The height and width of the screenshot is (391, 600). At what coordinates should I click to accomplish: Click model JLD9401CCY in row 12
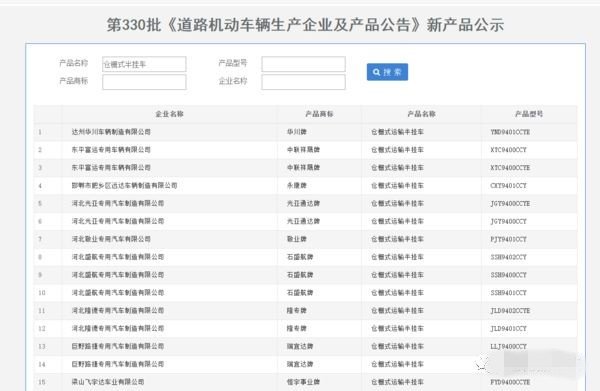click(x=509, y=329)
